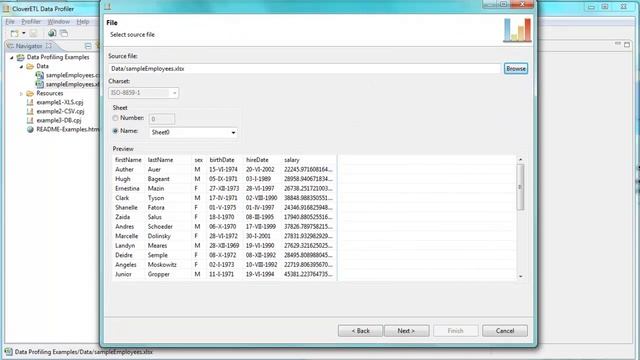Image resolution: width=640 pixels, height=360 pixels.
Task: Select the Number sheet radio button
Action: pyautogui.click(x=116, y=118)
